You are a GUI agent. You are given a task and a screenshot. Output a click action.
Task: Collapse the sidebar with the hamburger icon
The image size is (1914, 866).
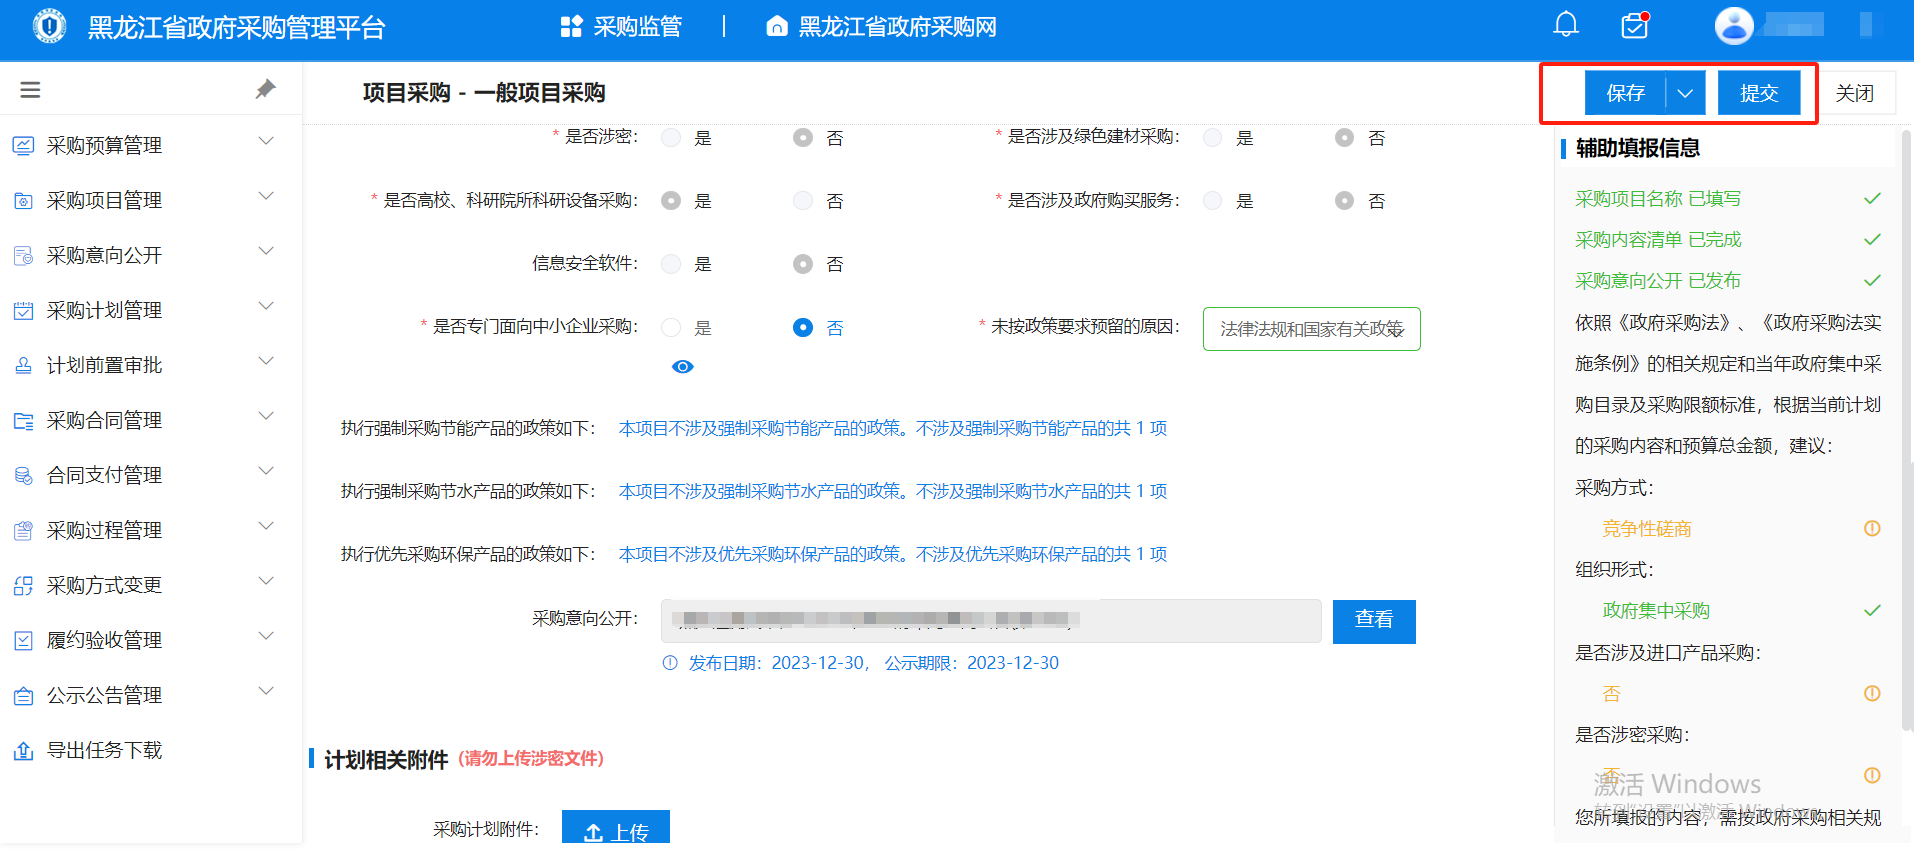(x=30, y=90)
